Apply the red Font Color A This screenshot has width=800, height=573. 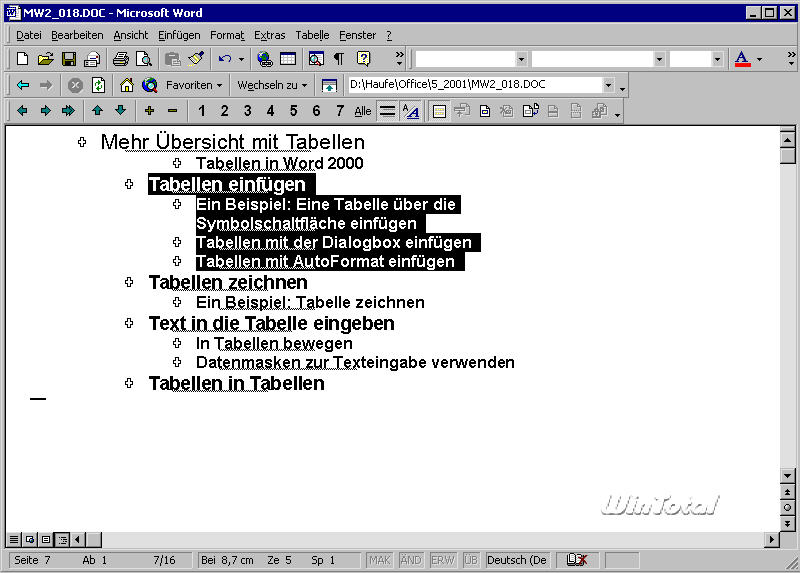coord(742,60)
